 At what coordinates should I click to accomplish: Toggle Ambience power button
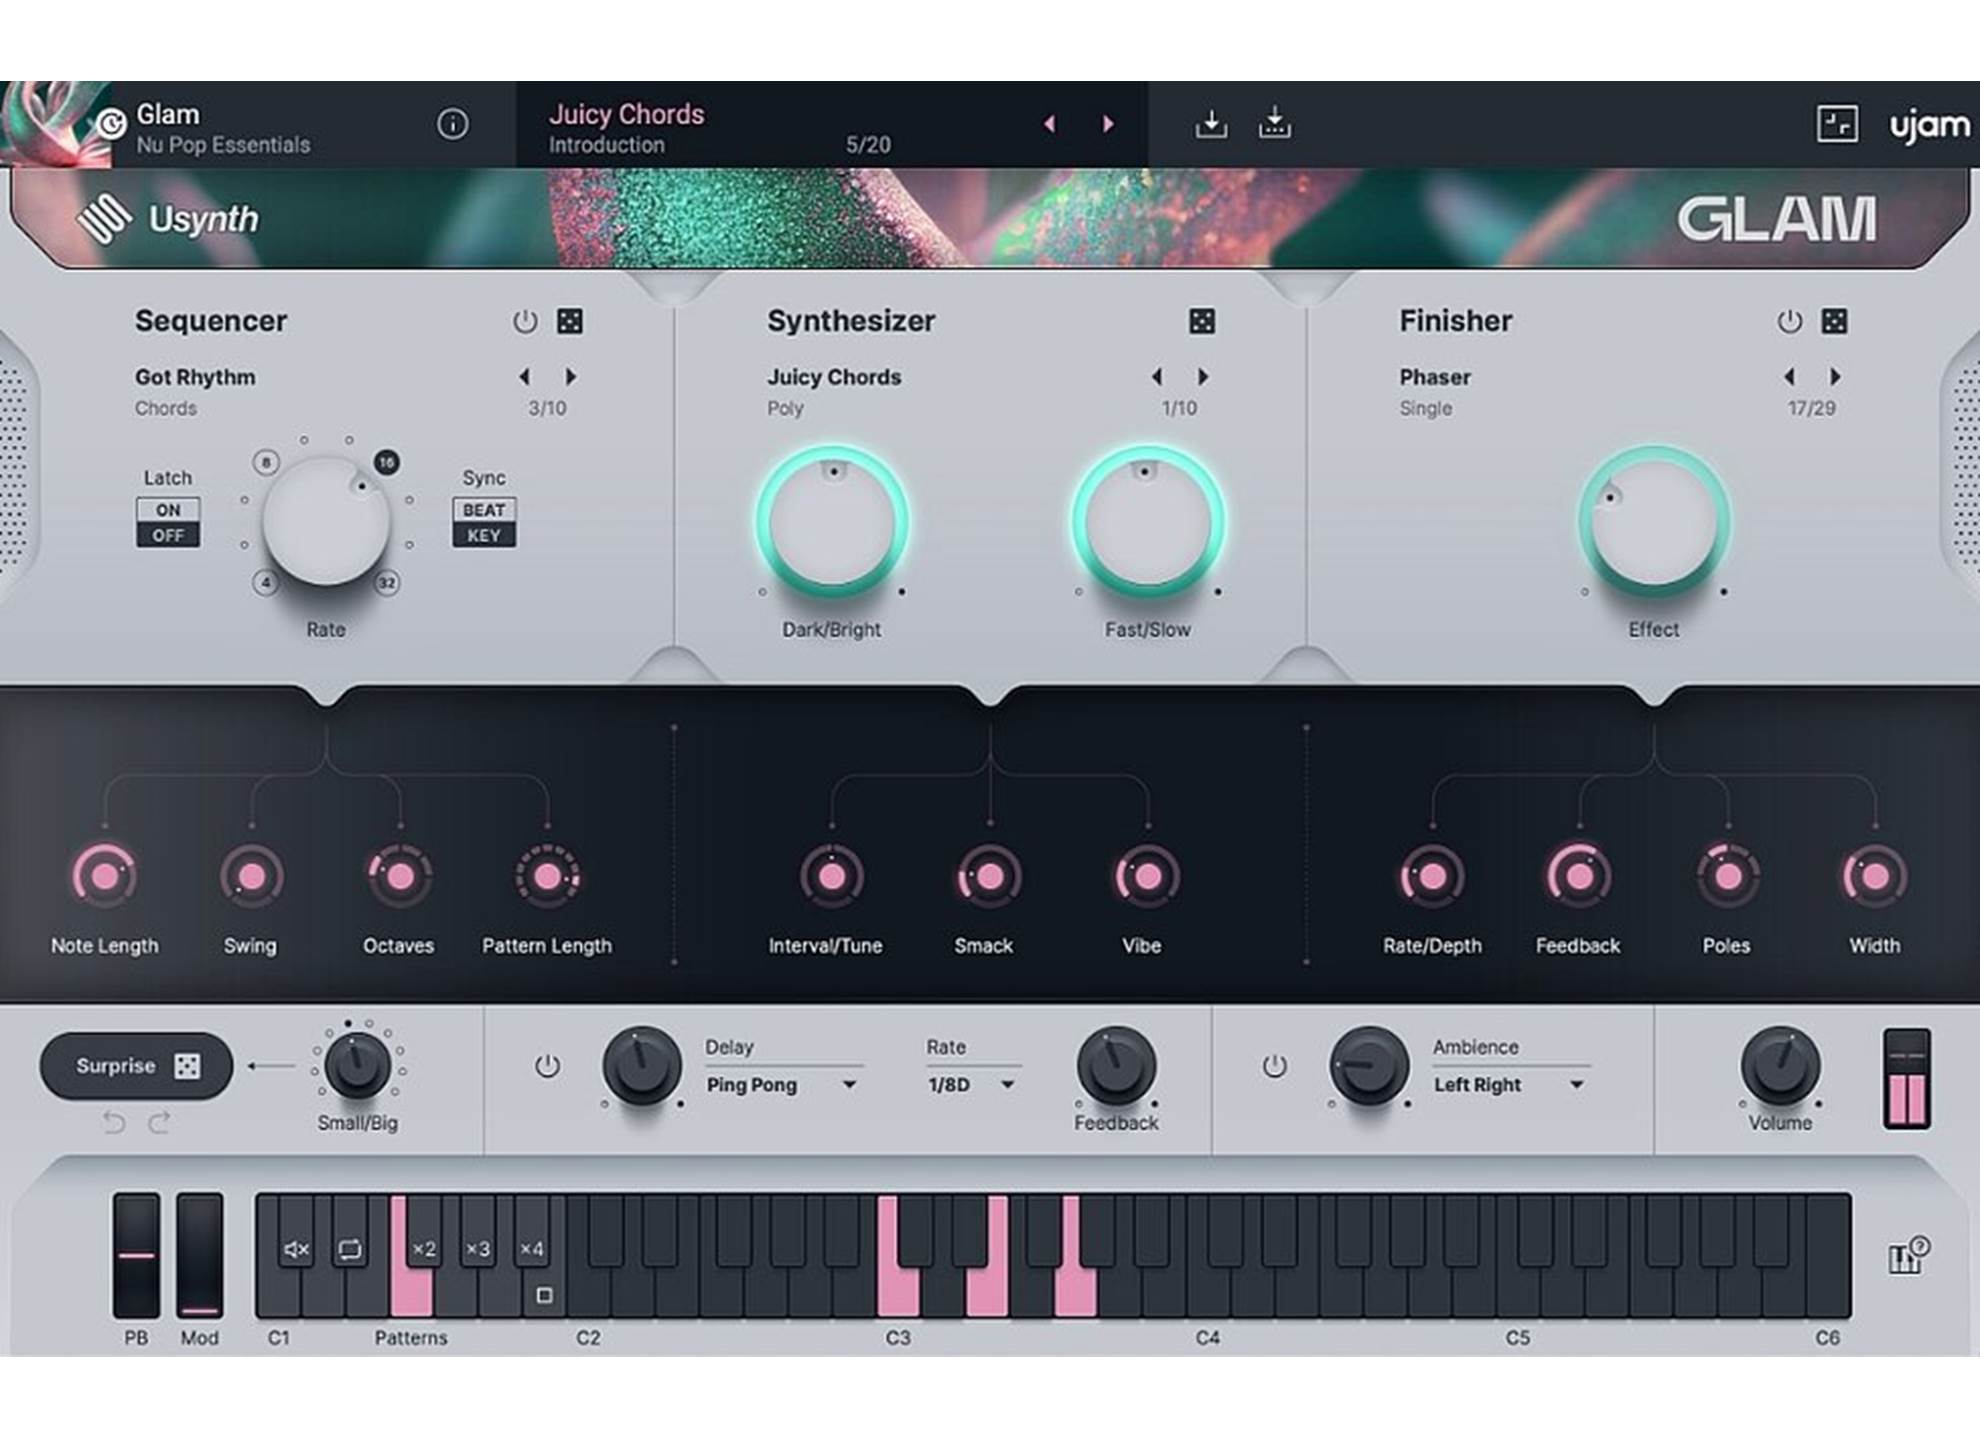pyautogui.click(x=1274, y=1066)
